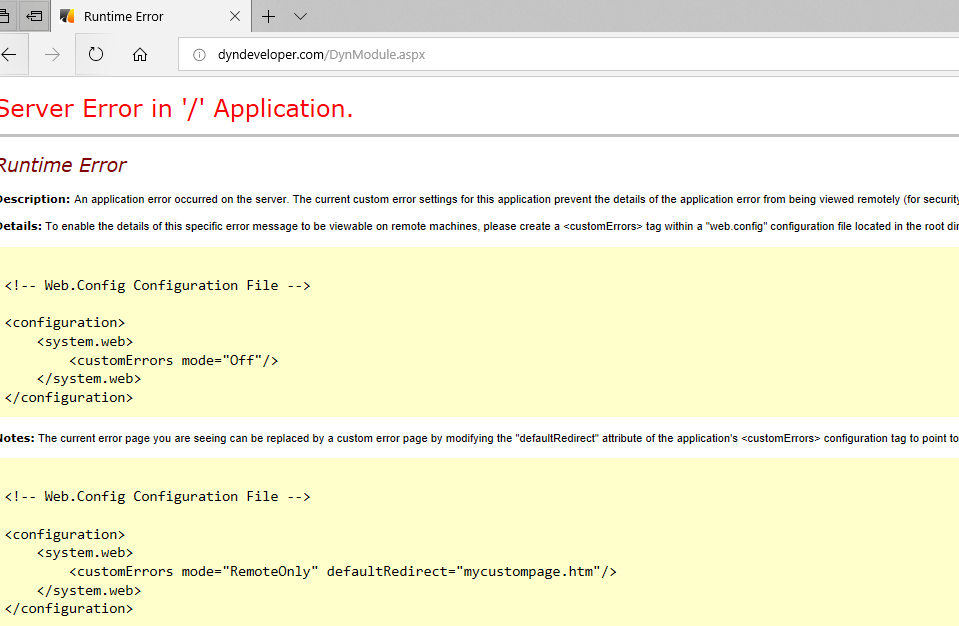Open a new tab with plus icon

(268, 17)
